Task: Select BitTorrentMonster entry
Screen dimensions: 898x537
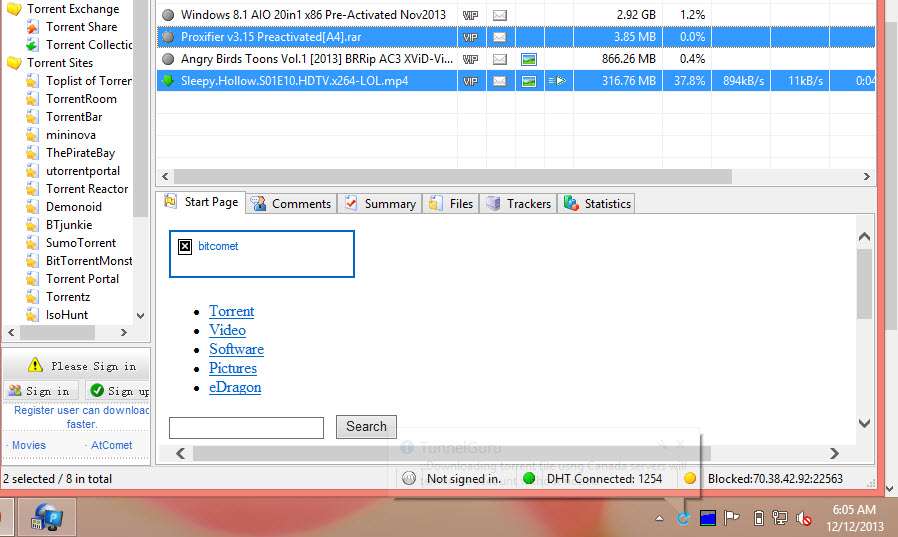Action: pyautogui.click(x=89, y=261)
